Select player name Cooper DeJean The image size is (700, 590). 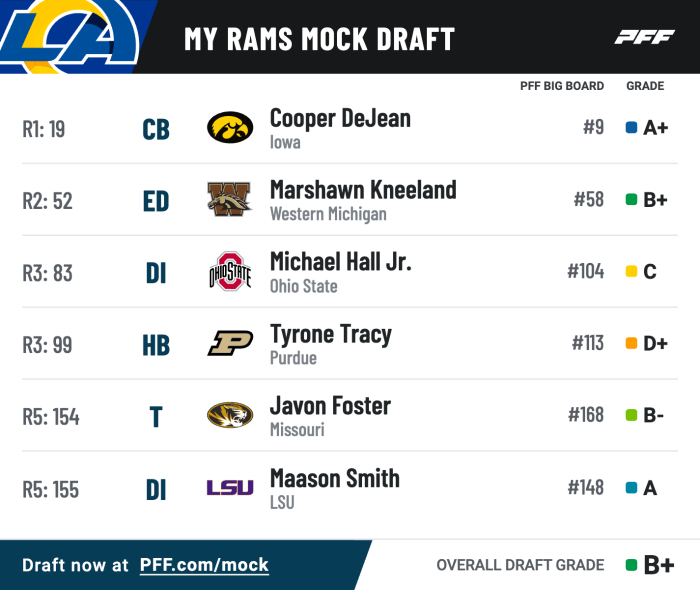click(340, 118)
